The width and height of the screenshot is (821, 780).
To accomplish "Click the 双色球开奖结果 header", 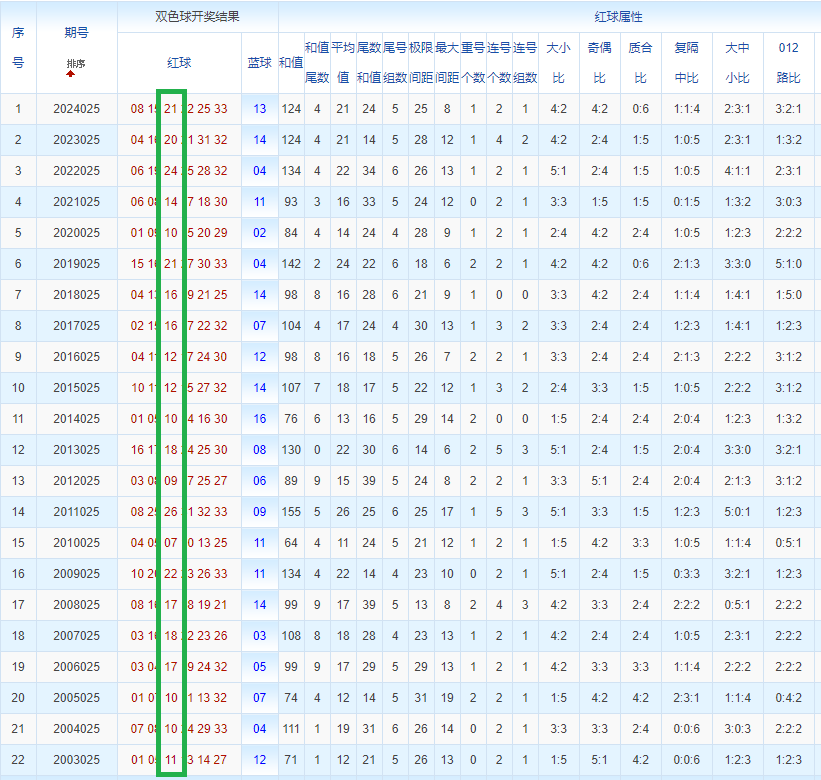I will (197, 17).
